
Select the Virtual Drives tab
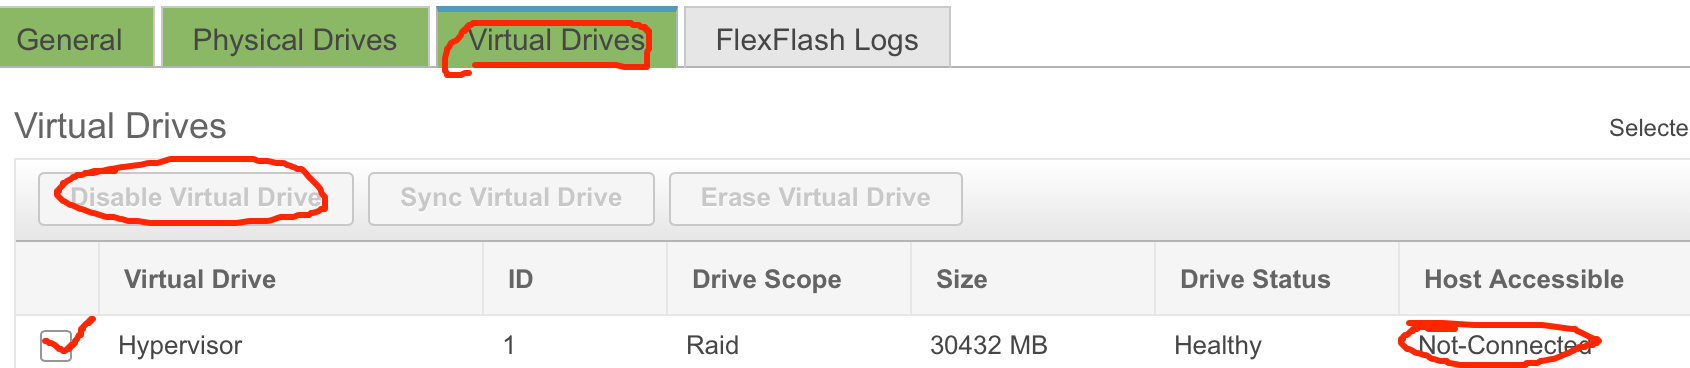pyautogui.click(x=557, y=38)
